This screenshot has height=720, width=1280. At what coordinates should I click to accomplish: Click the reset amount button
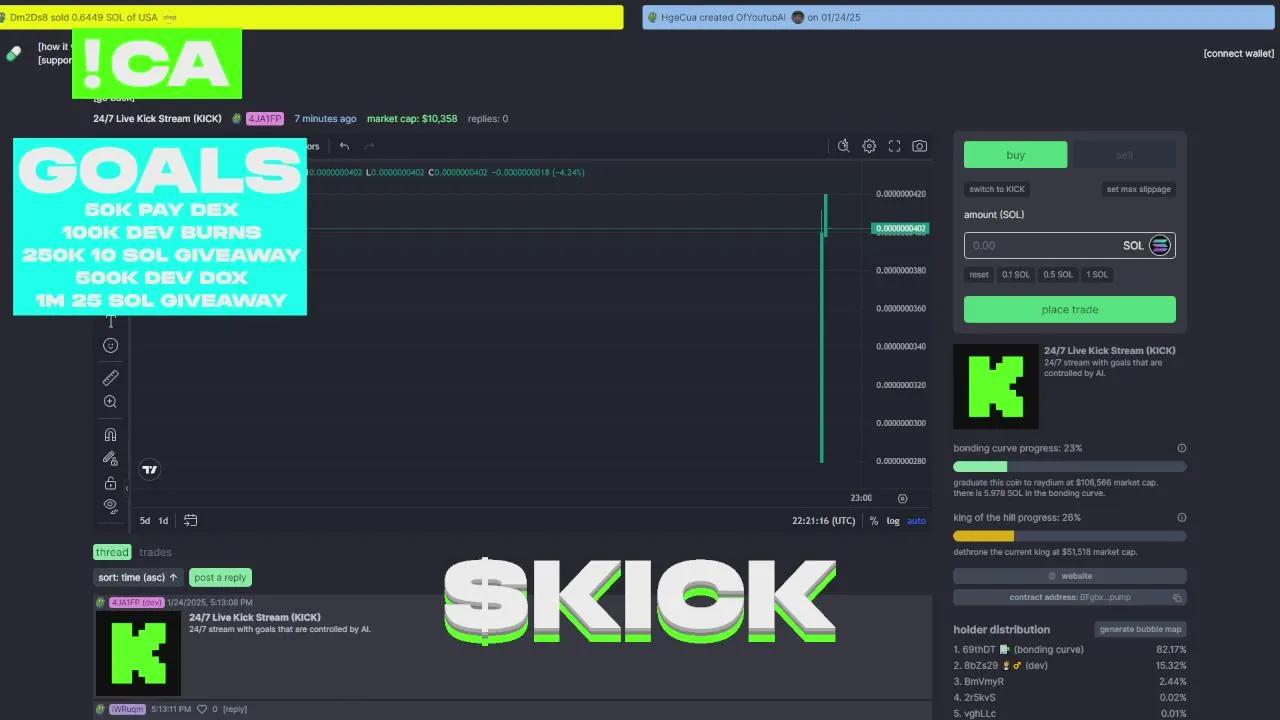coord(979,274)
